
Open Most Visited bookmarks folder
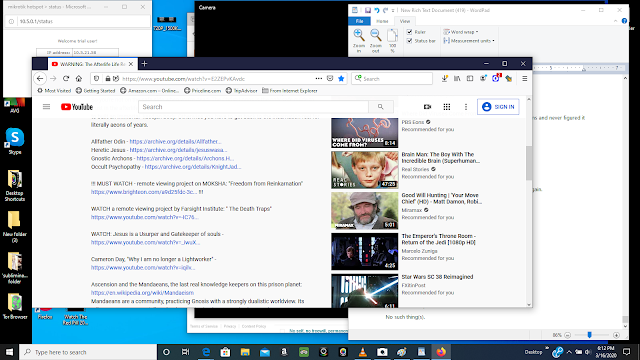[x=54, y=91]
